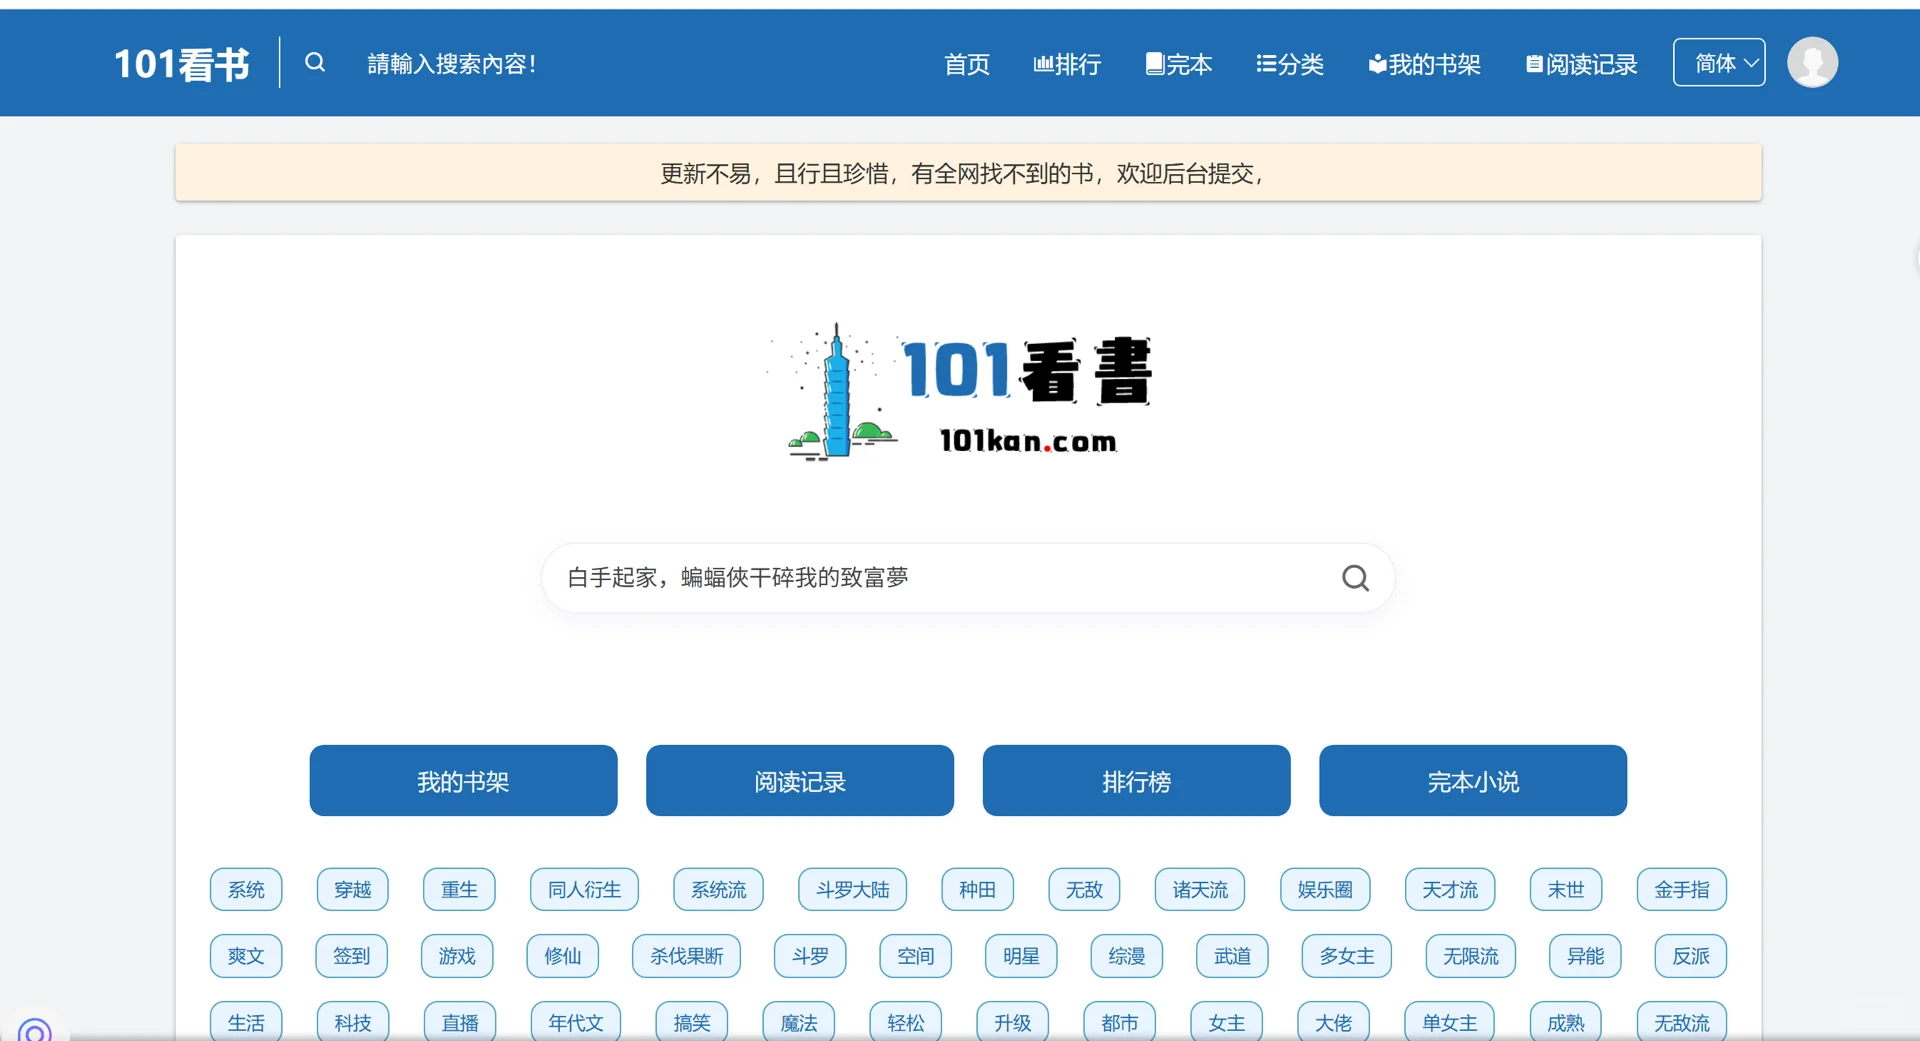Screen dimensions: 1920x1041
Task: Select the 多女主 tag
Action: [1347, 956]
